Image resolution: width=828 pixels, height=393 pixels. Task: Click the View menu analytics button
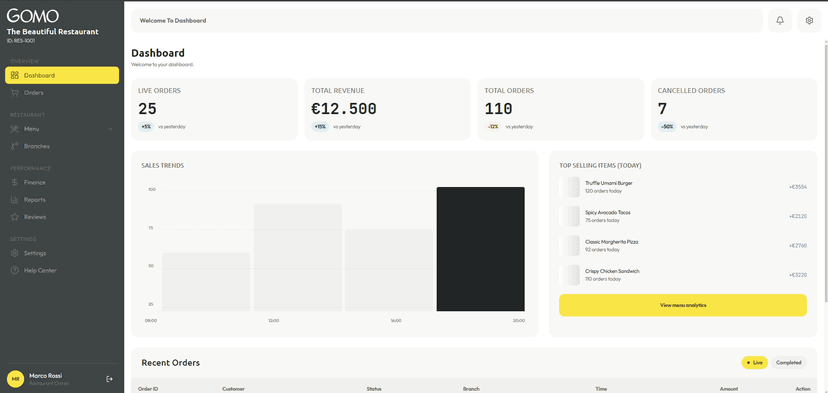(683, 305)
